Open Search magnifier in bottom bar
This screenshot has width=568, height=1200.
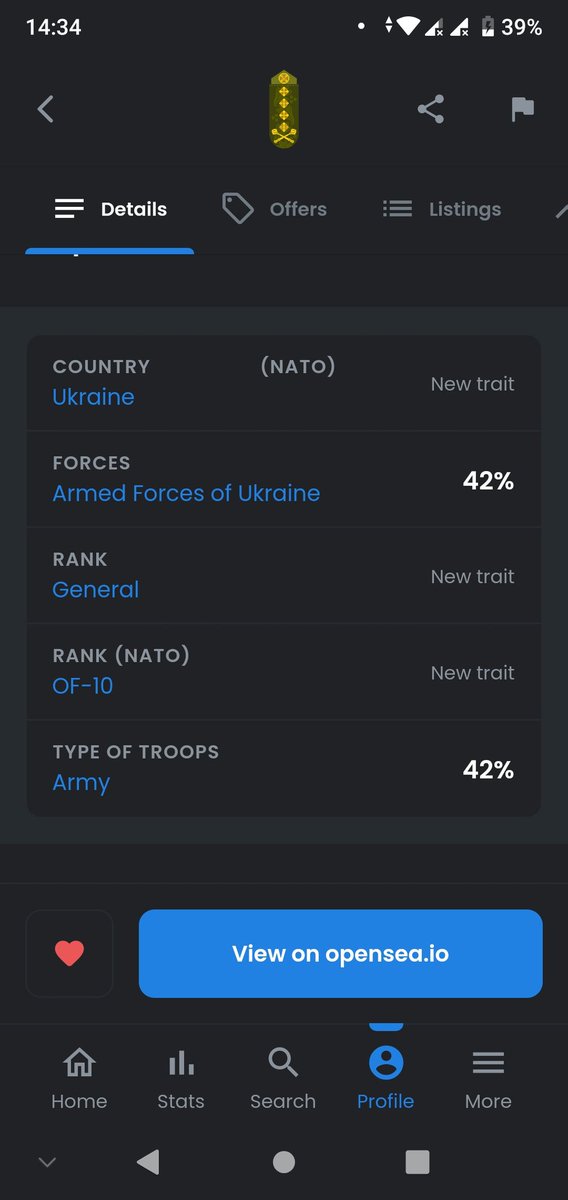click(x=283, y=1079)
